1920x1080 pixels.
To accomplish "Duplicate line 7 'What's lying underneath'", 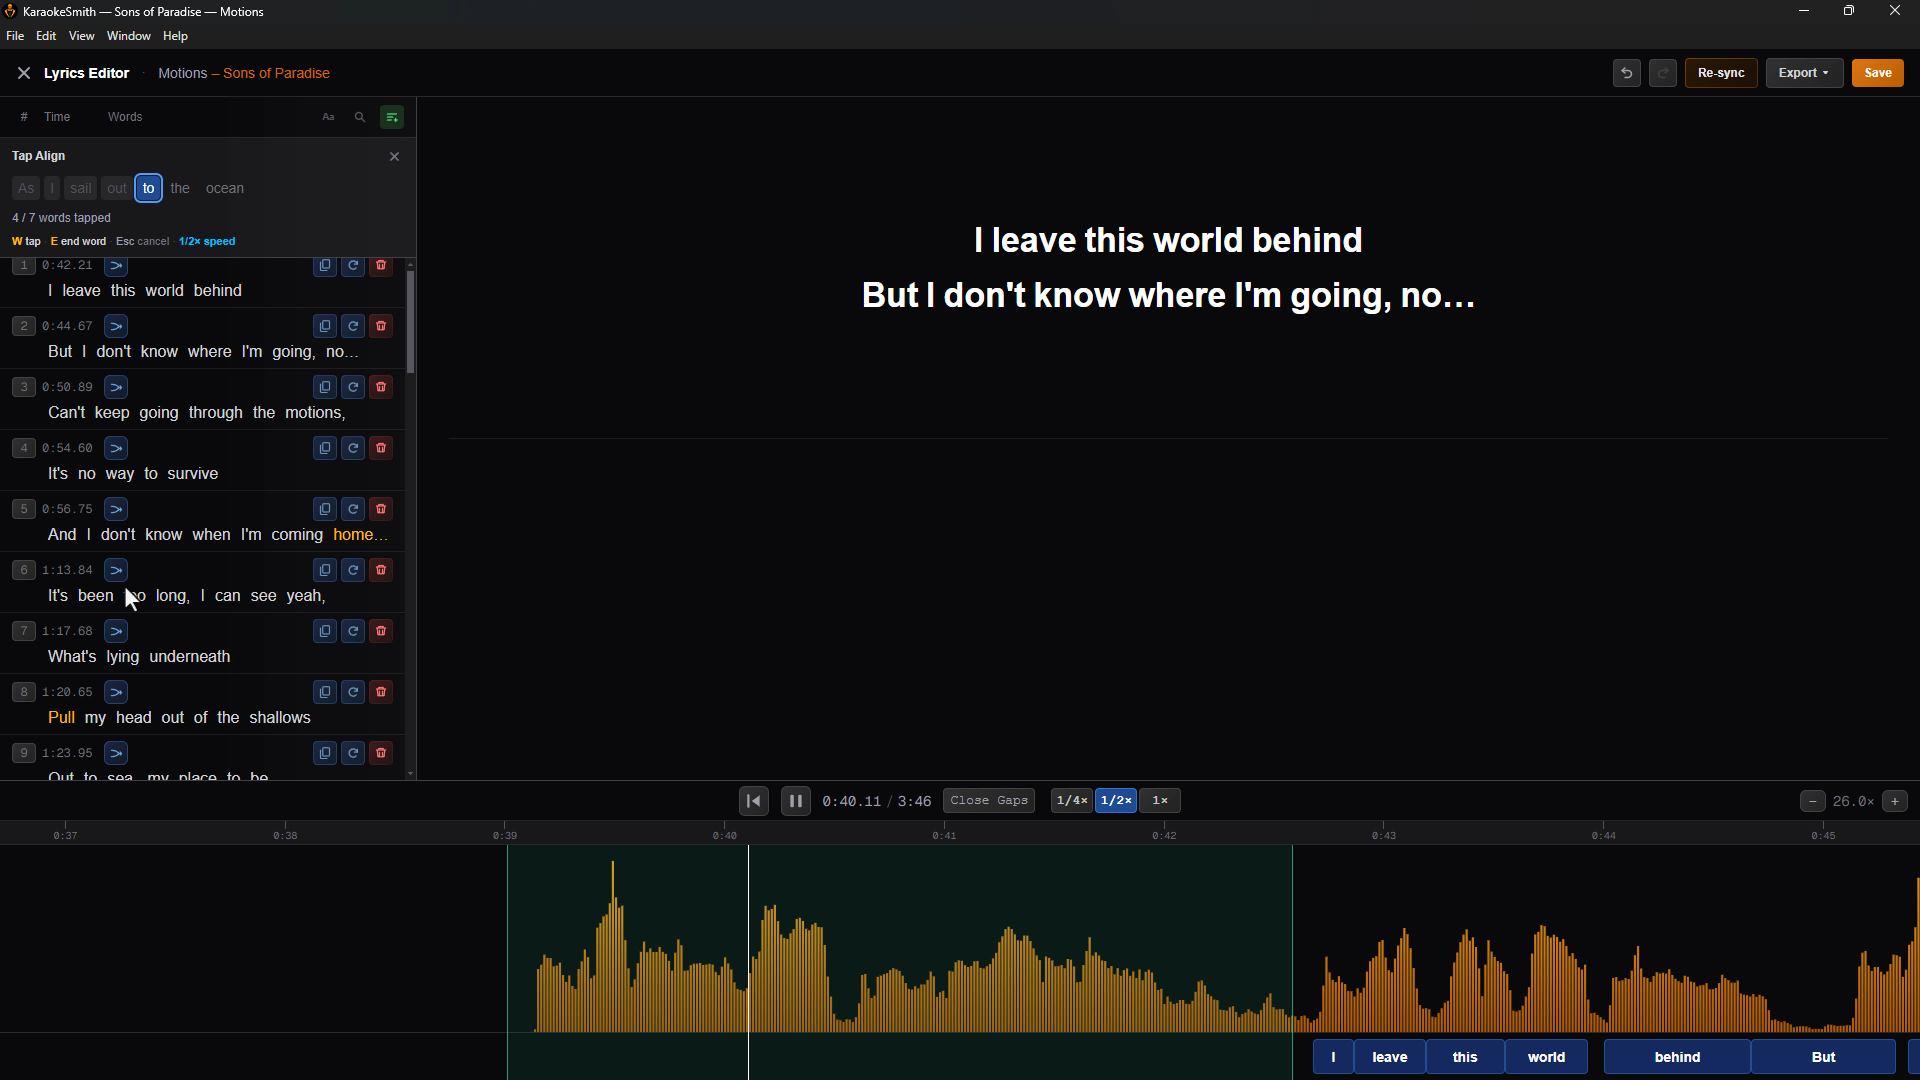I will [325, 631].
